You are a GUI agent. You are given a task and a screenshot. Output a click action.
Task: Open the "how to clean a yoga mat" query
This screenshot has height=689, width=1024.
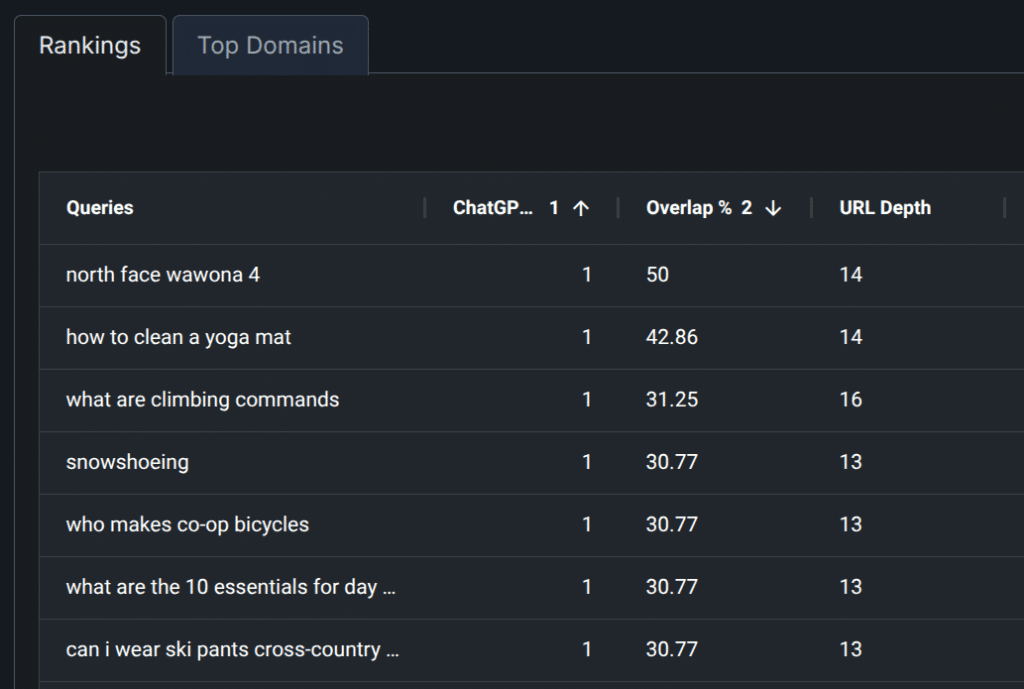click(x=179, y=337)
